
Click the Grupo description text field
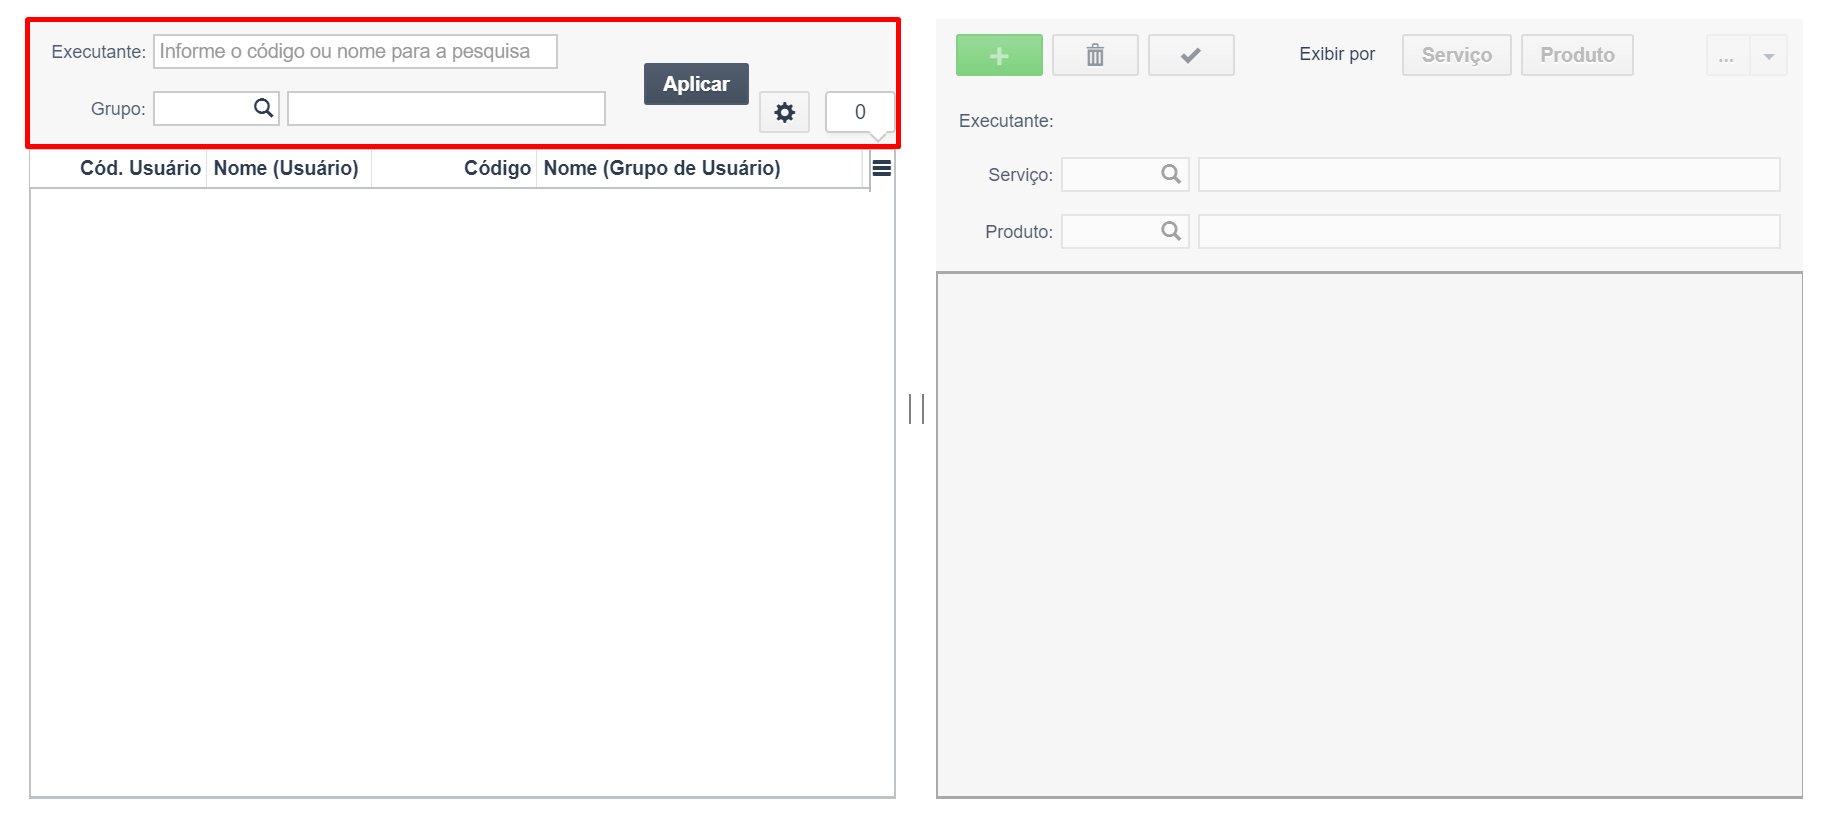point(446,108)
